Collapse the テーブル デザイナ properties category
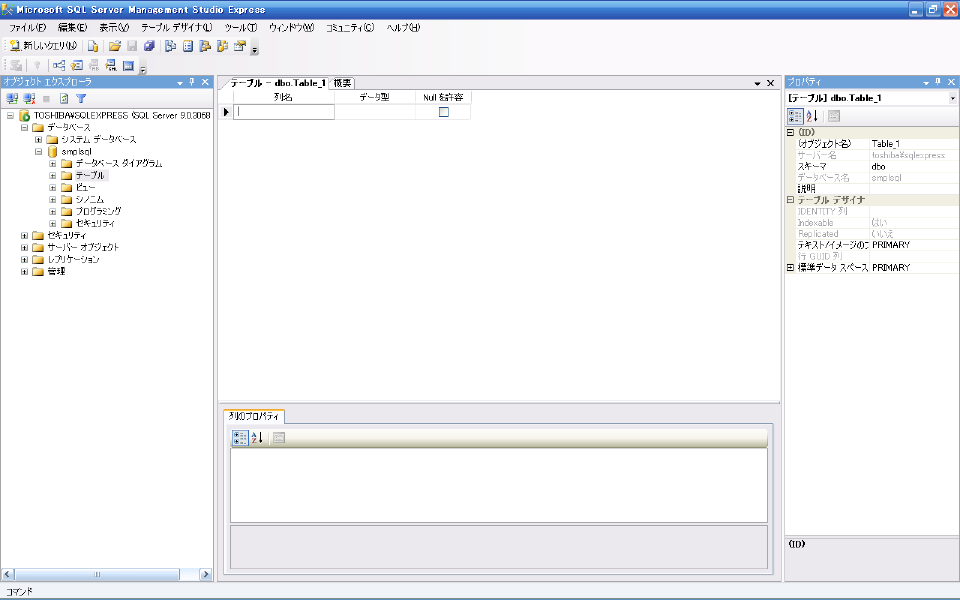 [790, 200]
